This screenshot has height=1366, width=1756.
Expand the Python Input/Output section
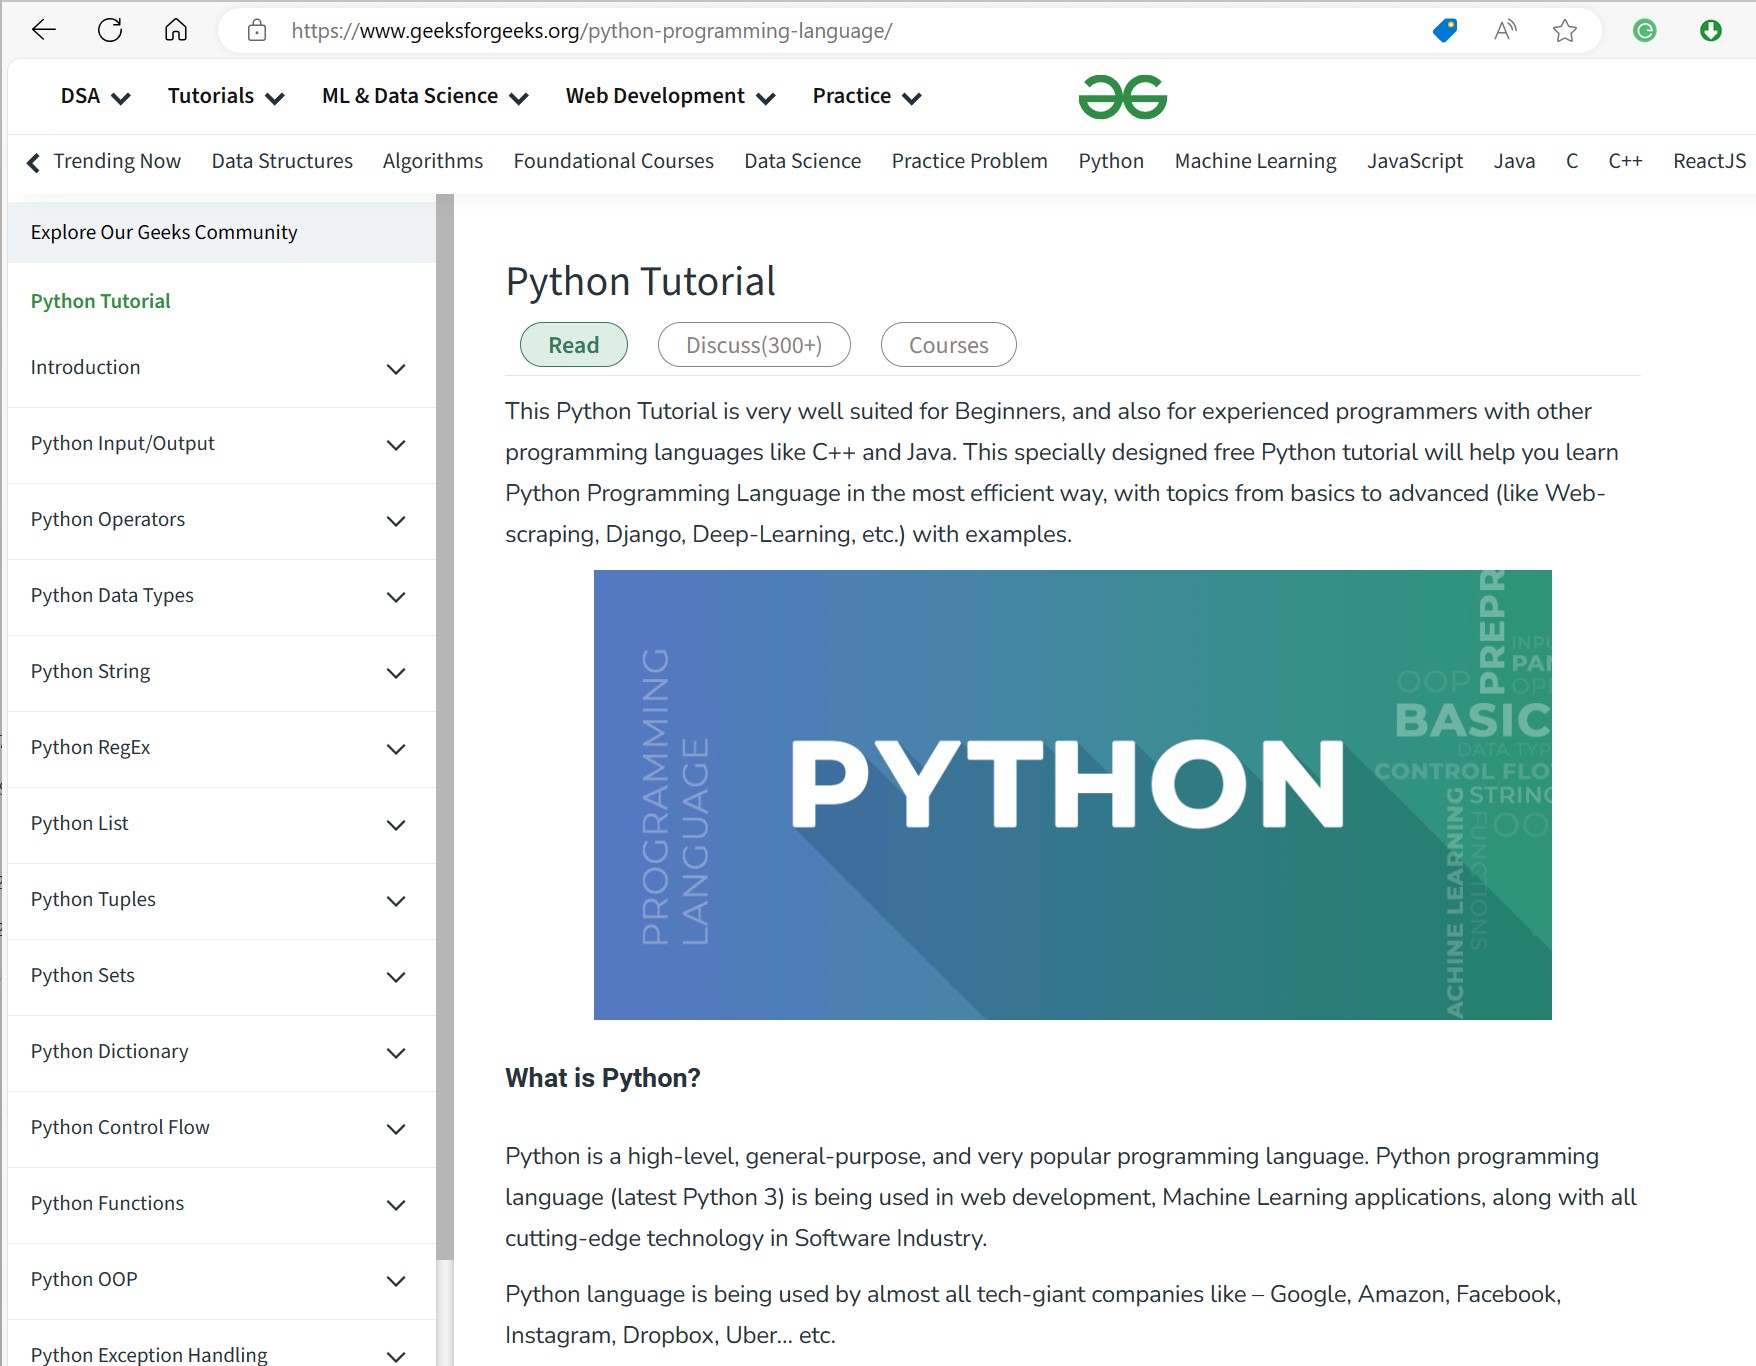pyautogui.click(x=221, y=444)
